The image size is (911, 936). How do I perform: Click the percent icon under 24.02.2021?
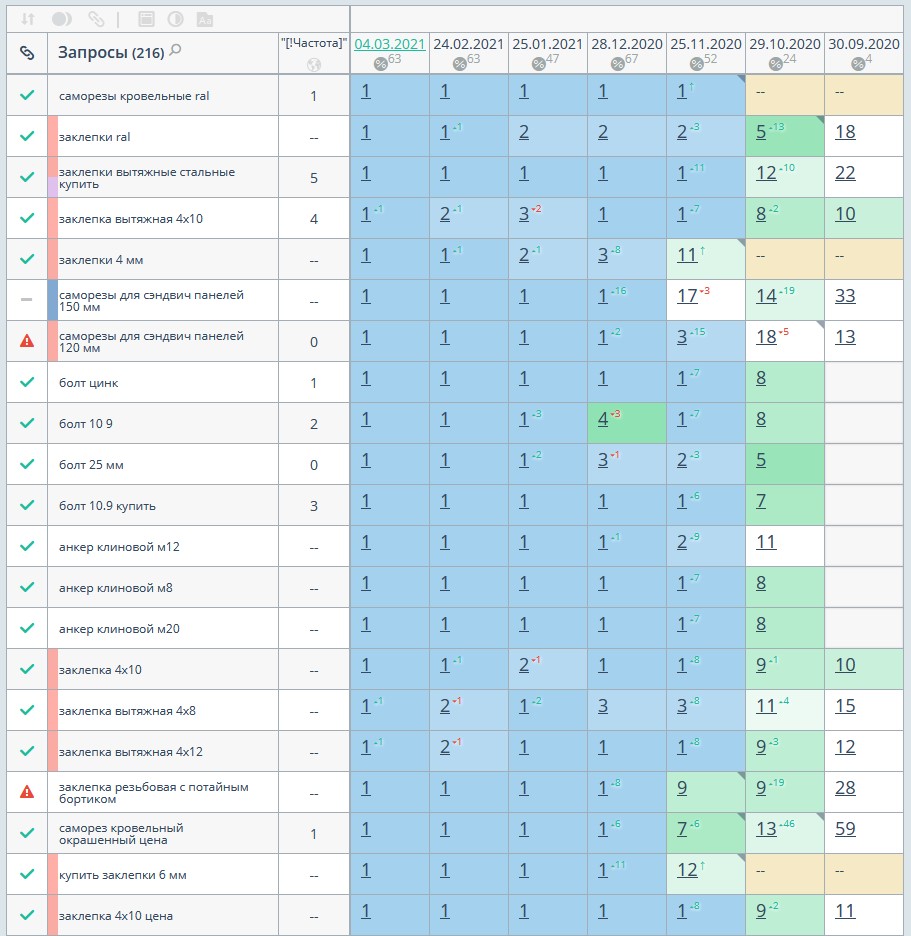460,64
